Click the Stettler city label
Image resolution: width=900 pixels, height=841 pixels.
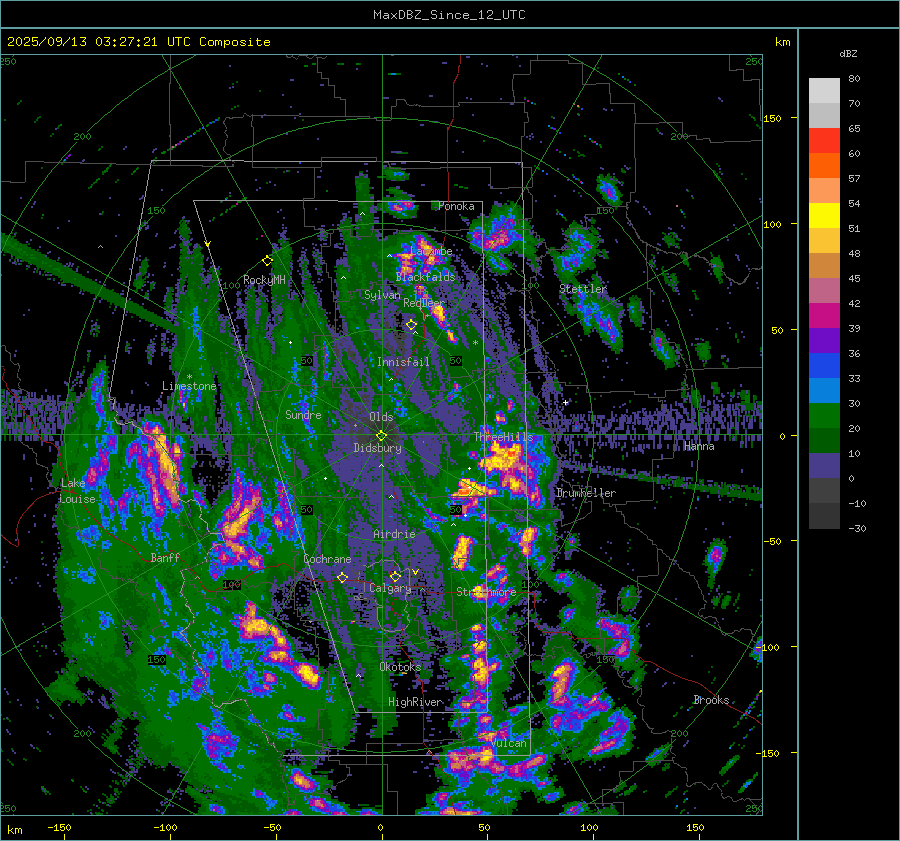583,289
